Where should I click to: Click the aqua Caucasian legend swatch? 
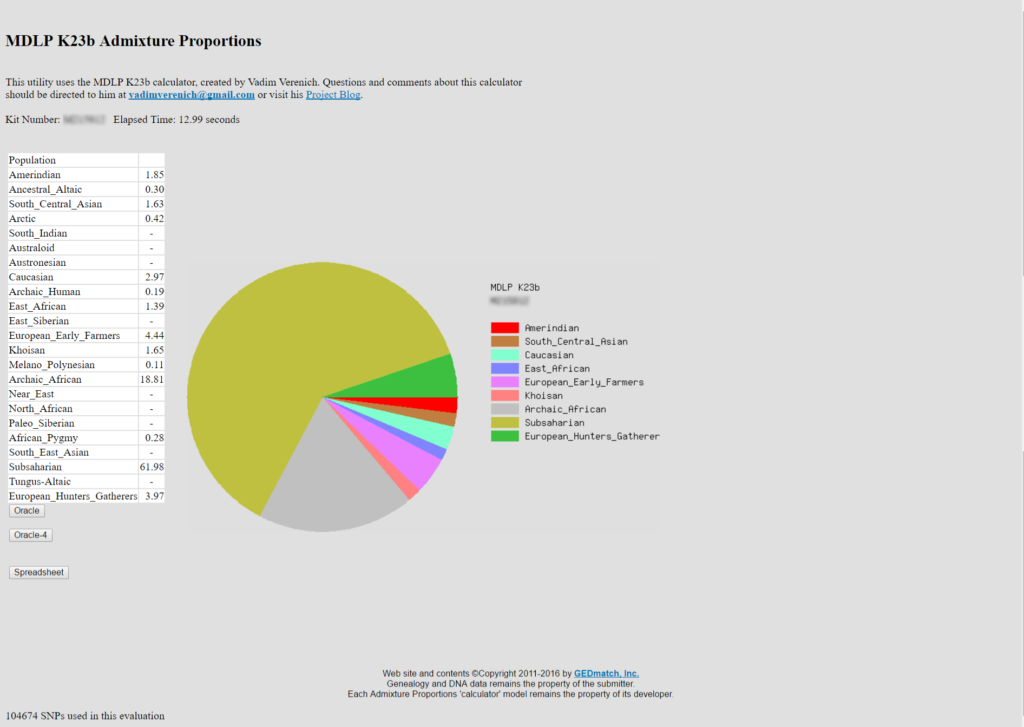click(506, 354)
